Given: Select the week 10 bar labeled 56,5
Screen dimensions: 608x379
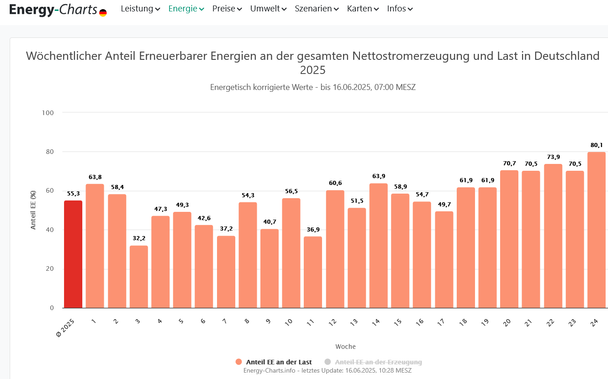Looking at the screenshot, I should coord(291,253).
